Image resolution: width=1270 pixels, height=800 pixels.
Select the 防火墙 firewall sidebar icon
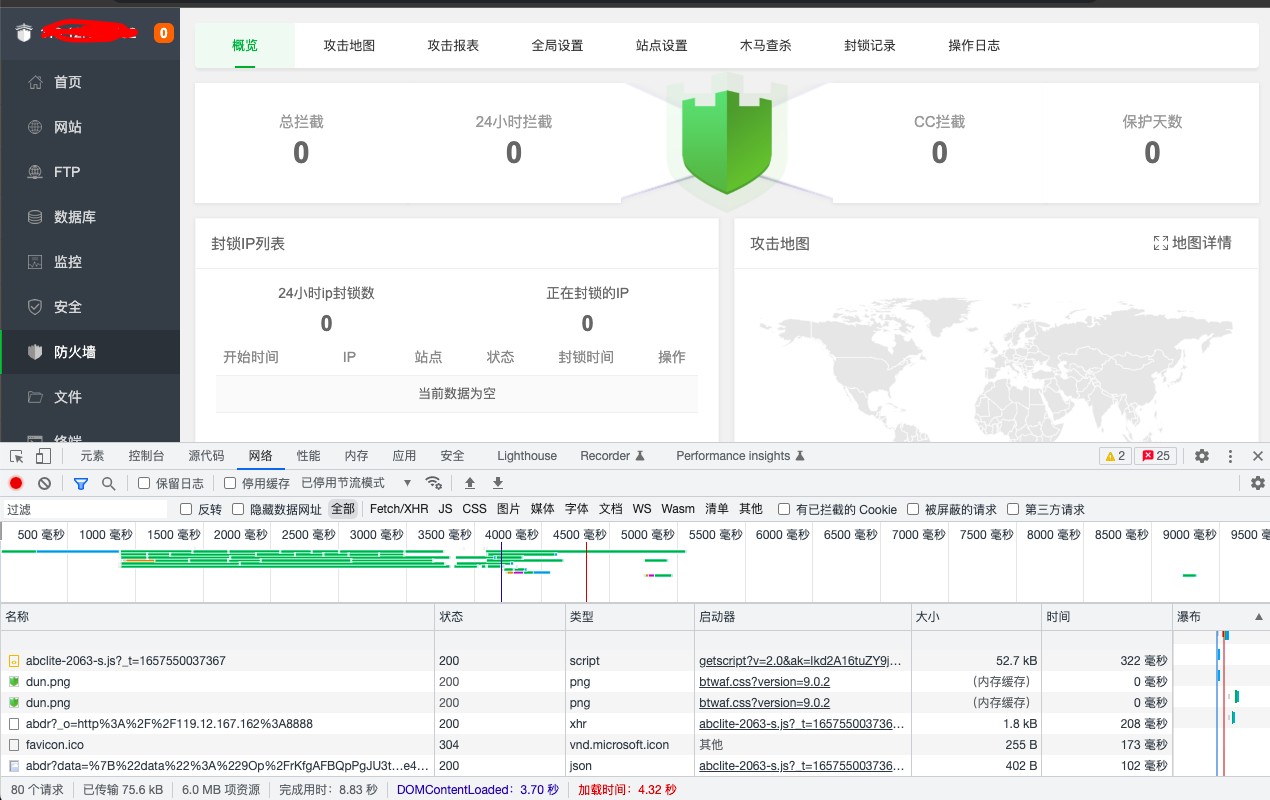click(x=35, y=352)
